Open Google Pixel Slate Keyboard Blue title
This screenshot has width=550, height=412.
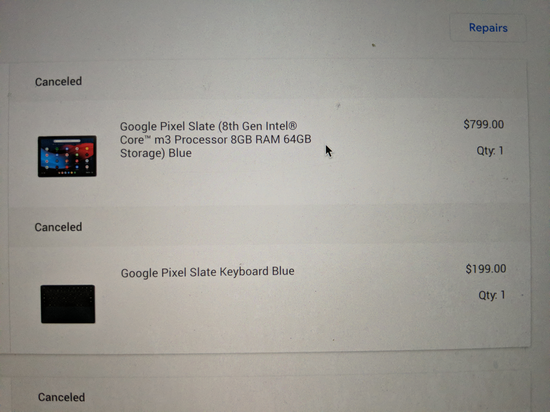207,272
